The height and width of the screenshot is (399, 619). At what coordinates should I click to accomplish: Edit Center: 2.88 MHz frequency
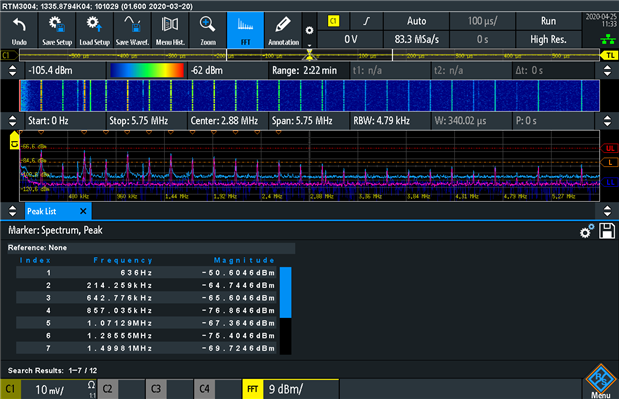point(228,121)
